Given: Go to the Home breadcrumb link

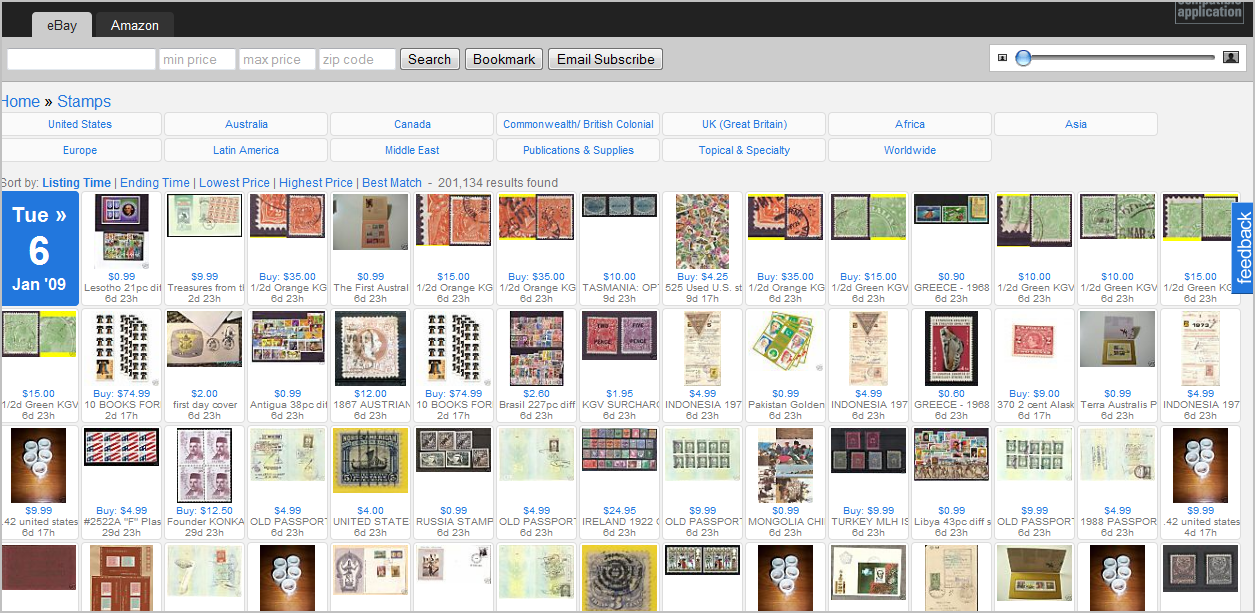Looking at the screenshot, I should (x=20, y=101).
